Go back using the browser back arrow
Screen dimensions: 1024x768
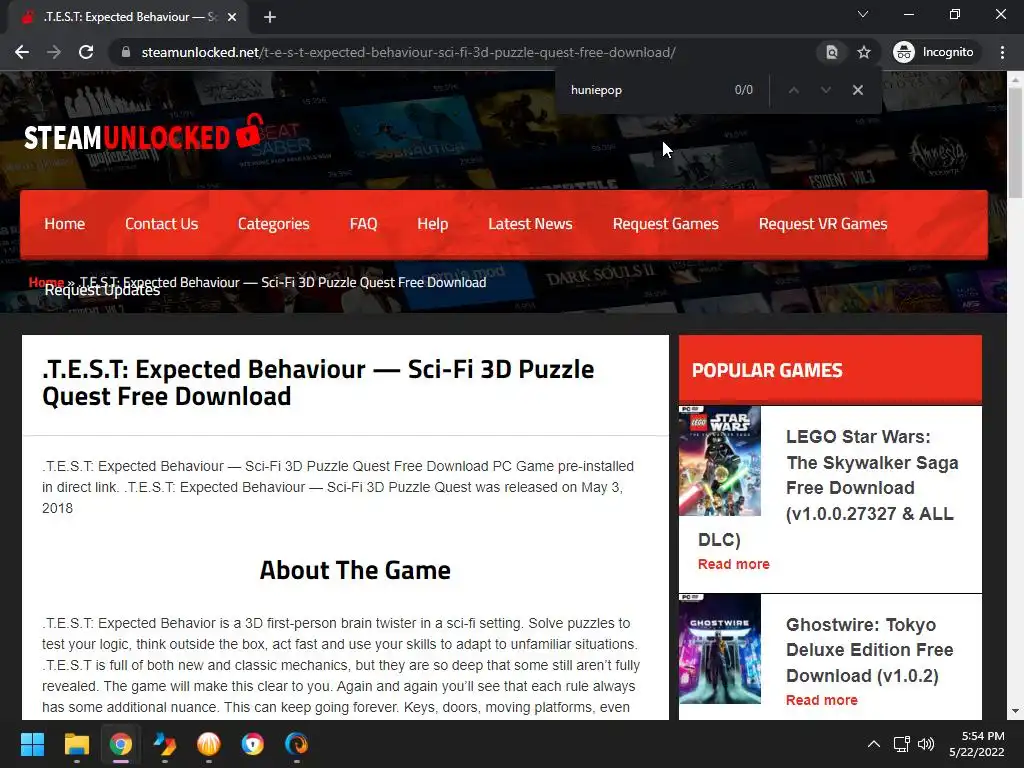(22, 52)
